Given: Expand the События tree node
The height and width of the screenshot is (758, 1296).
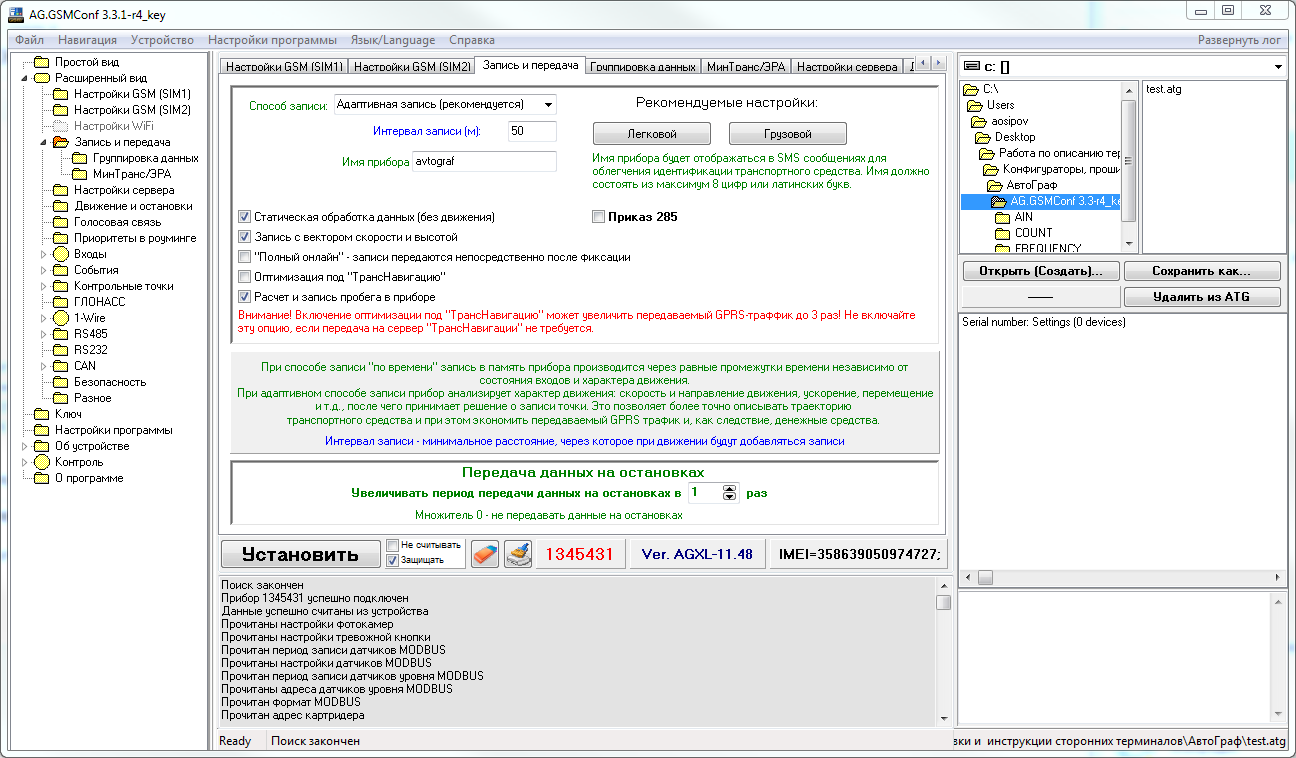Looking at the screenshot, I should 43,270.
